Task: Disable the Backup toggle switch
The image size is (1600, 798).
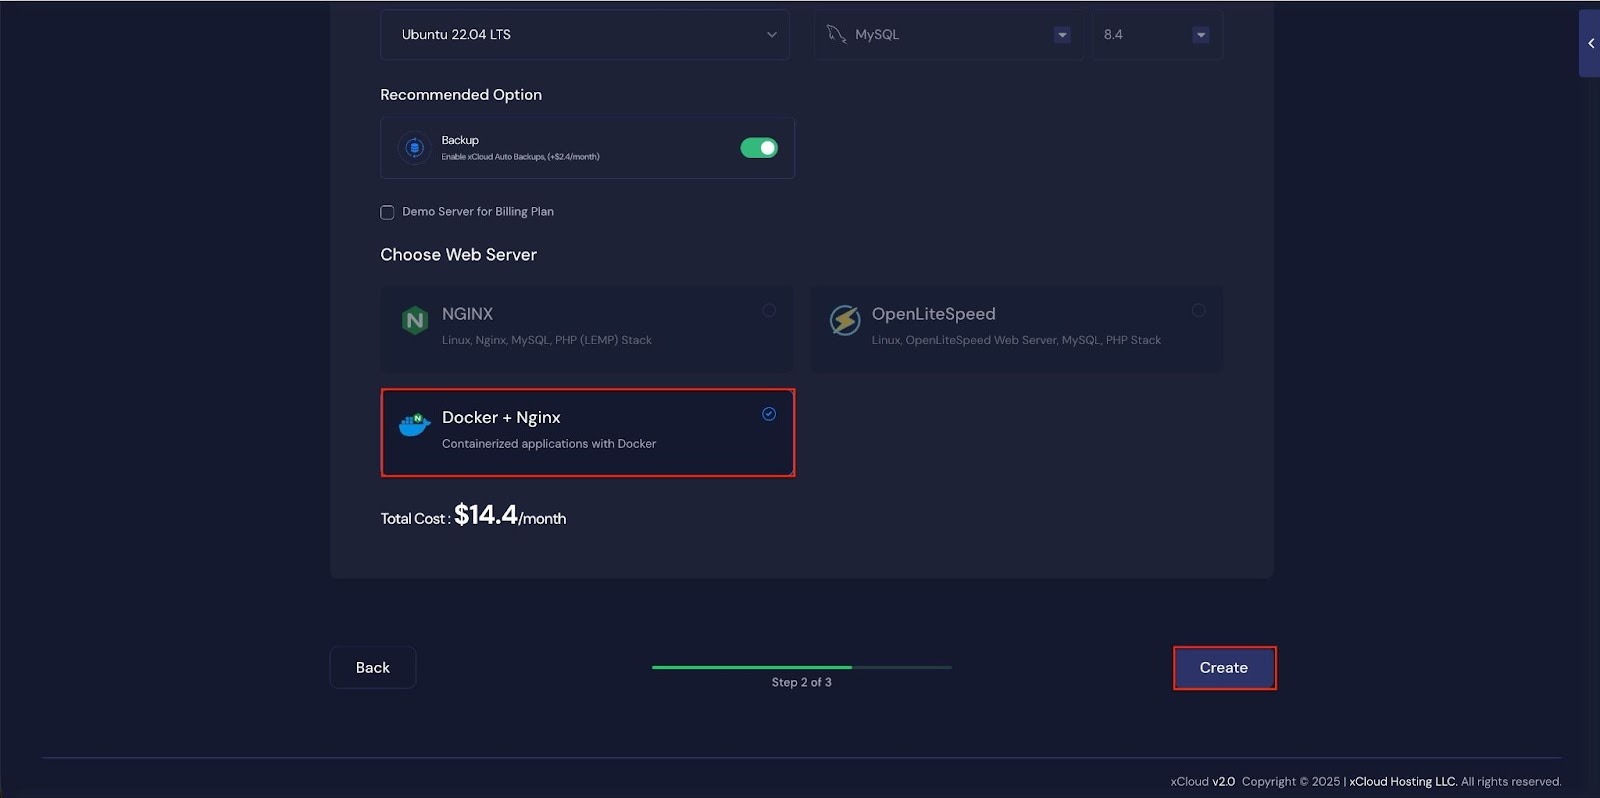Action: click(x=759, y=148)
